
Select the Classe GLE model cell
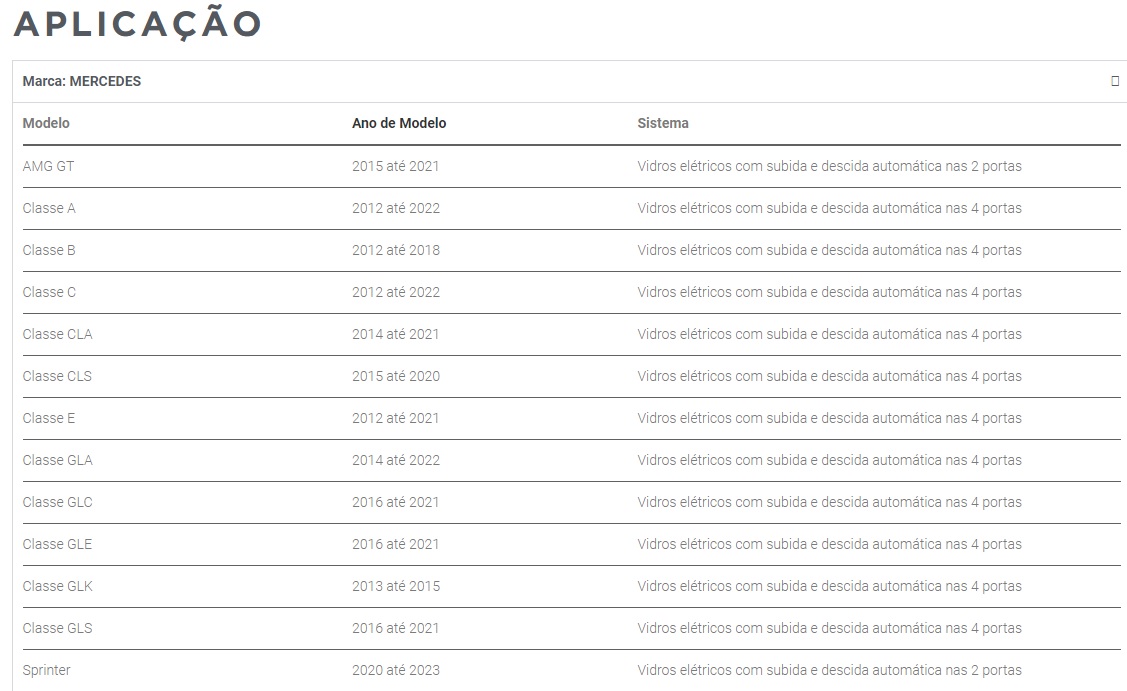coord(58,544)
